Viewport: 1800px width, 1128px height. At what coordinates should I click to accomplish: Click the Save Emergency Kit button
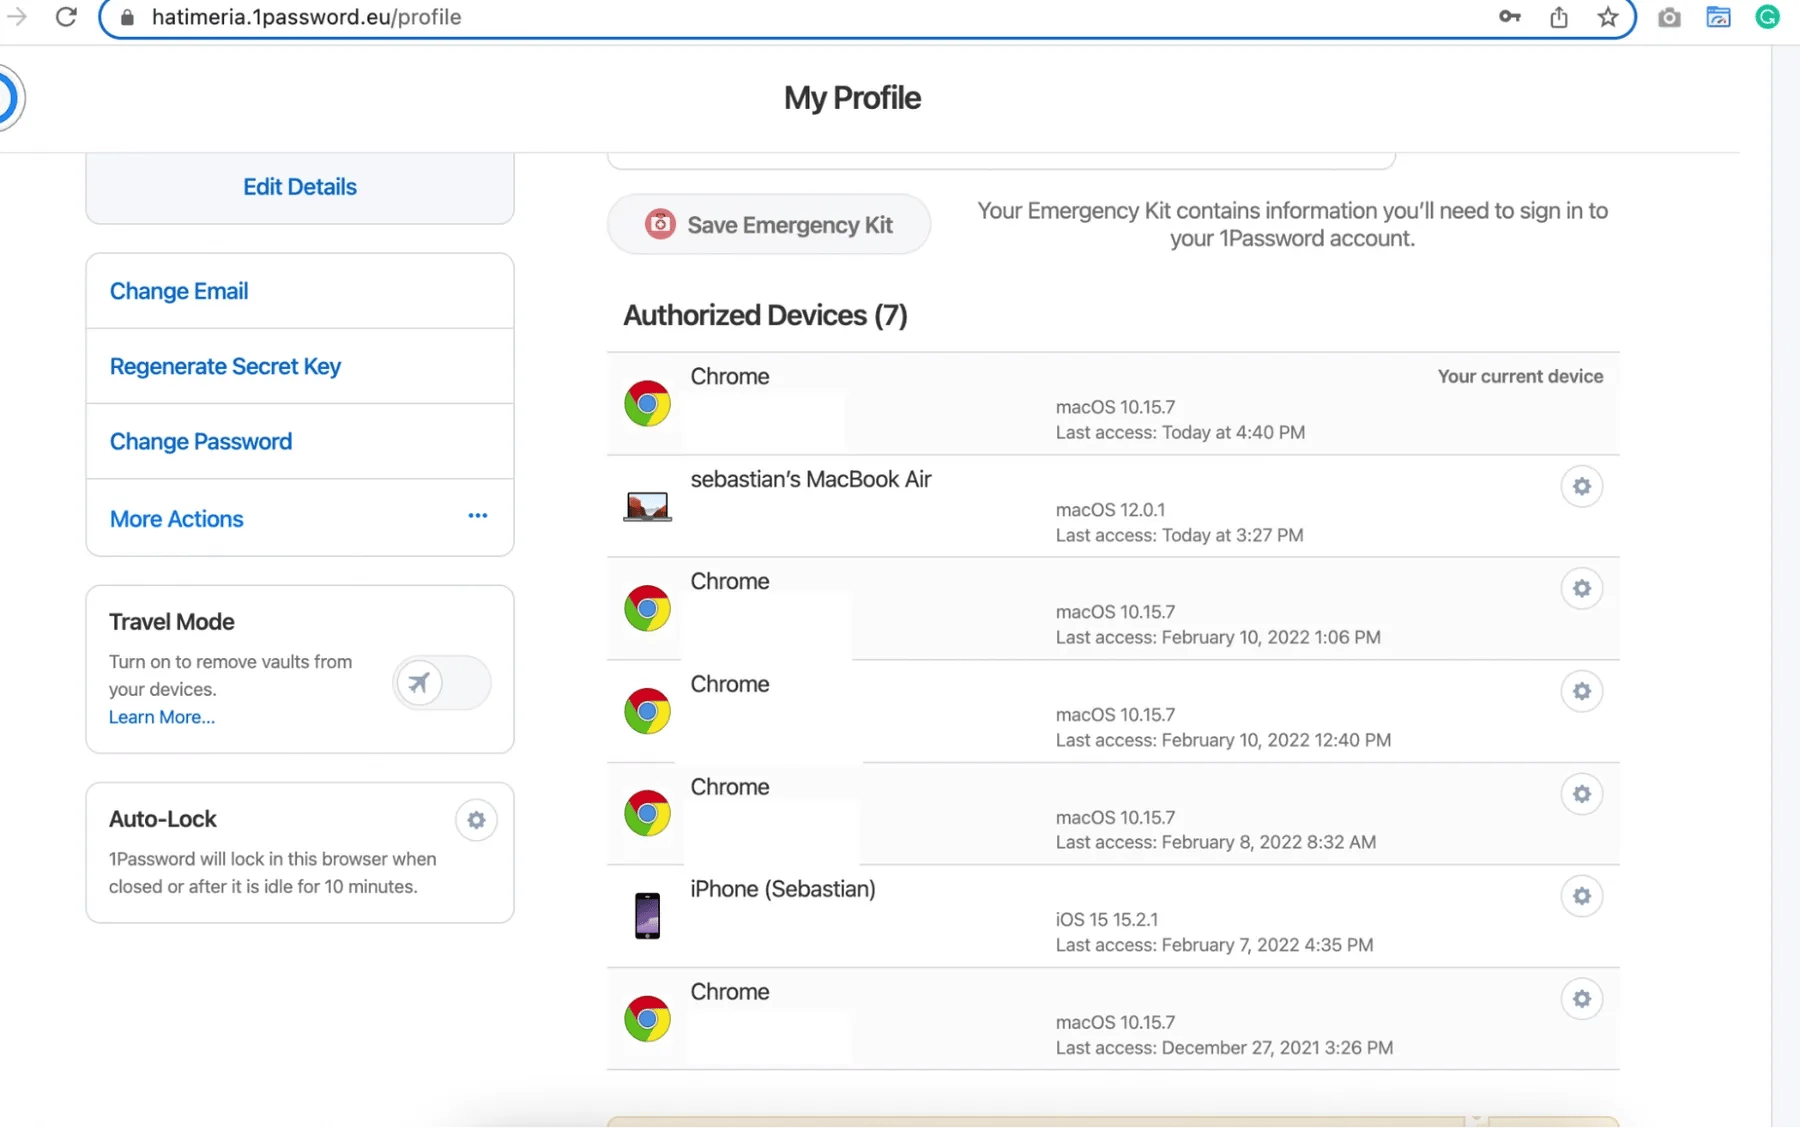pyautogui.click(x=768, y=225)
